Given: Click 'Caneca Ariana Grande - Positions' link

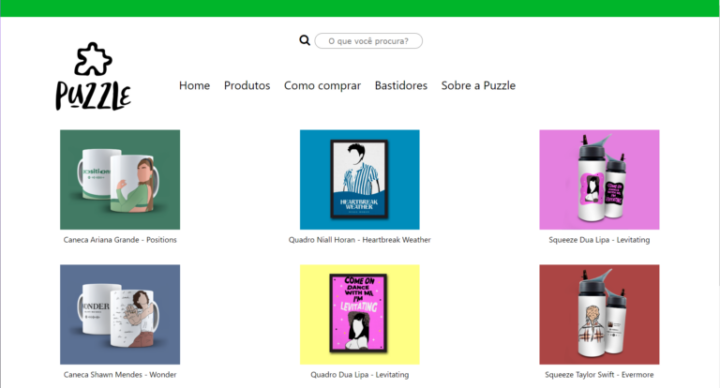Looking at the screenshot, I should pyautogui.click(x=120, y=240).
